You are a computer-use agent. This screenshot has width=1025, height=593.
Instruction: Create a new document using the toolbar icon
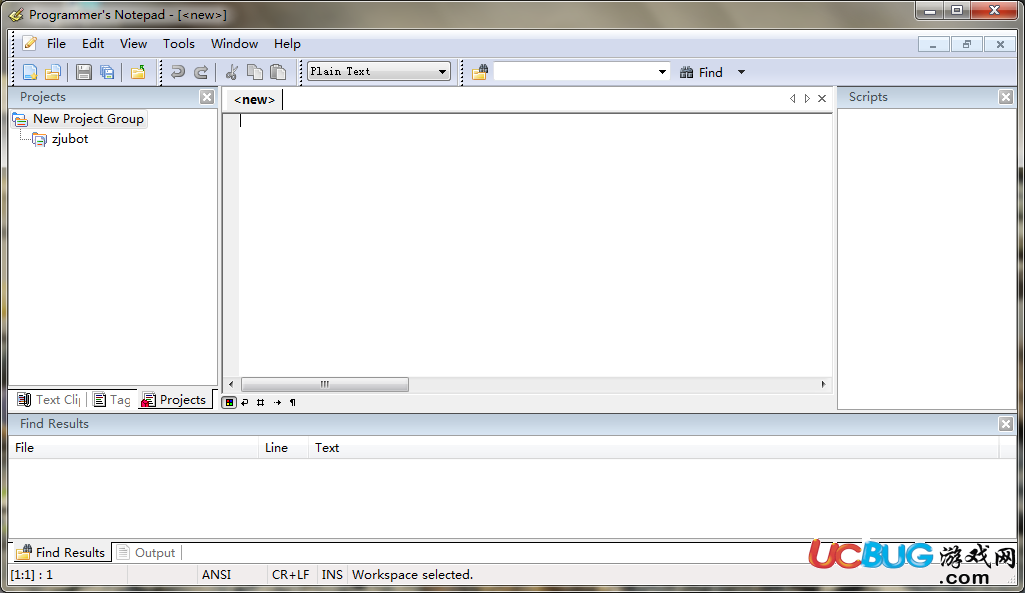tap(30, 72)
